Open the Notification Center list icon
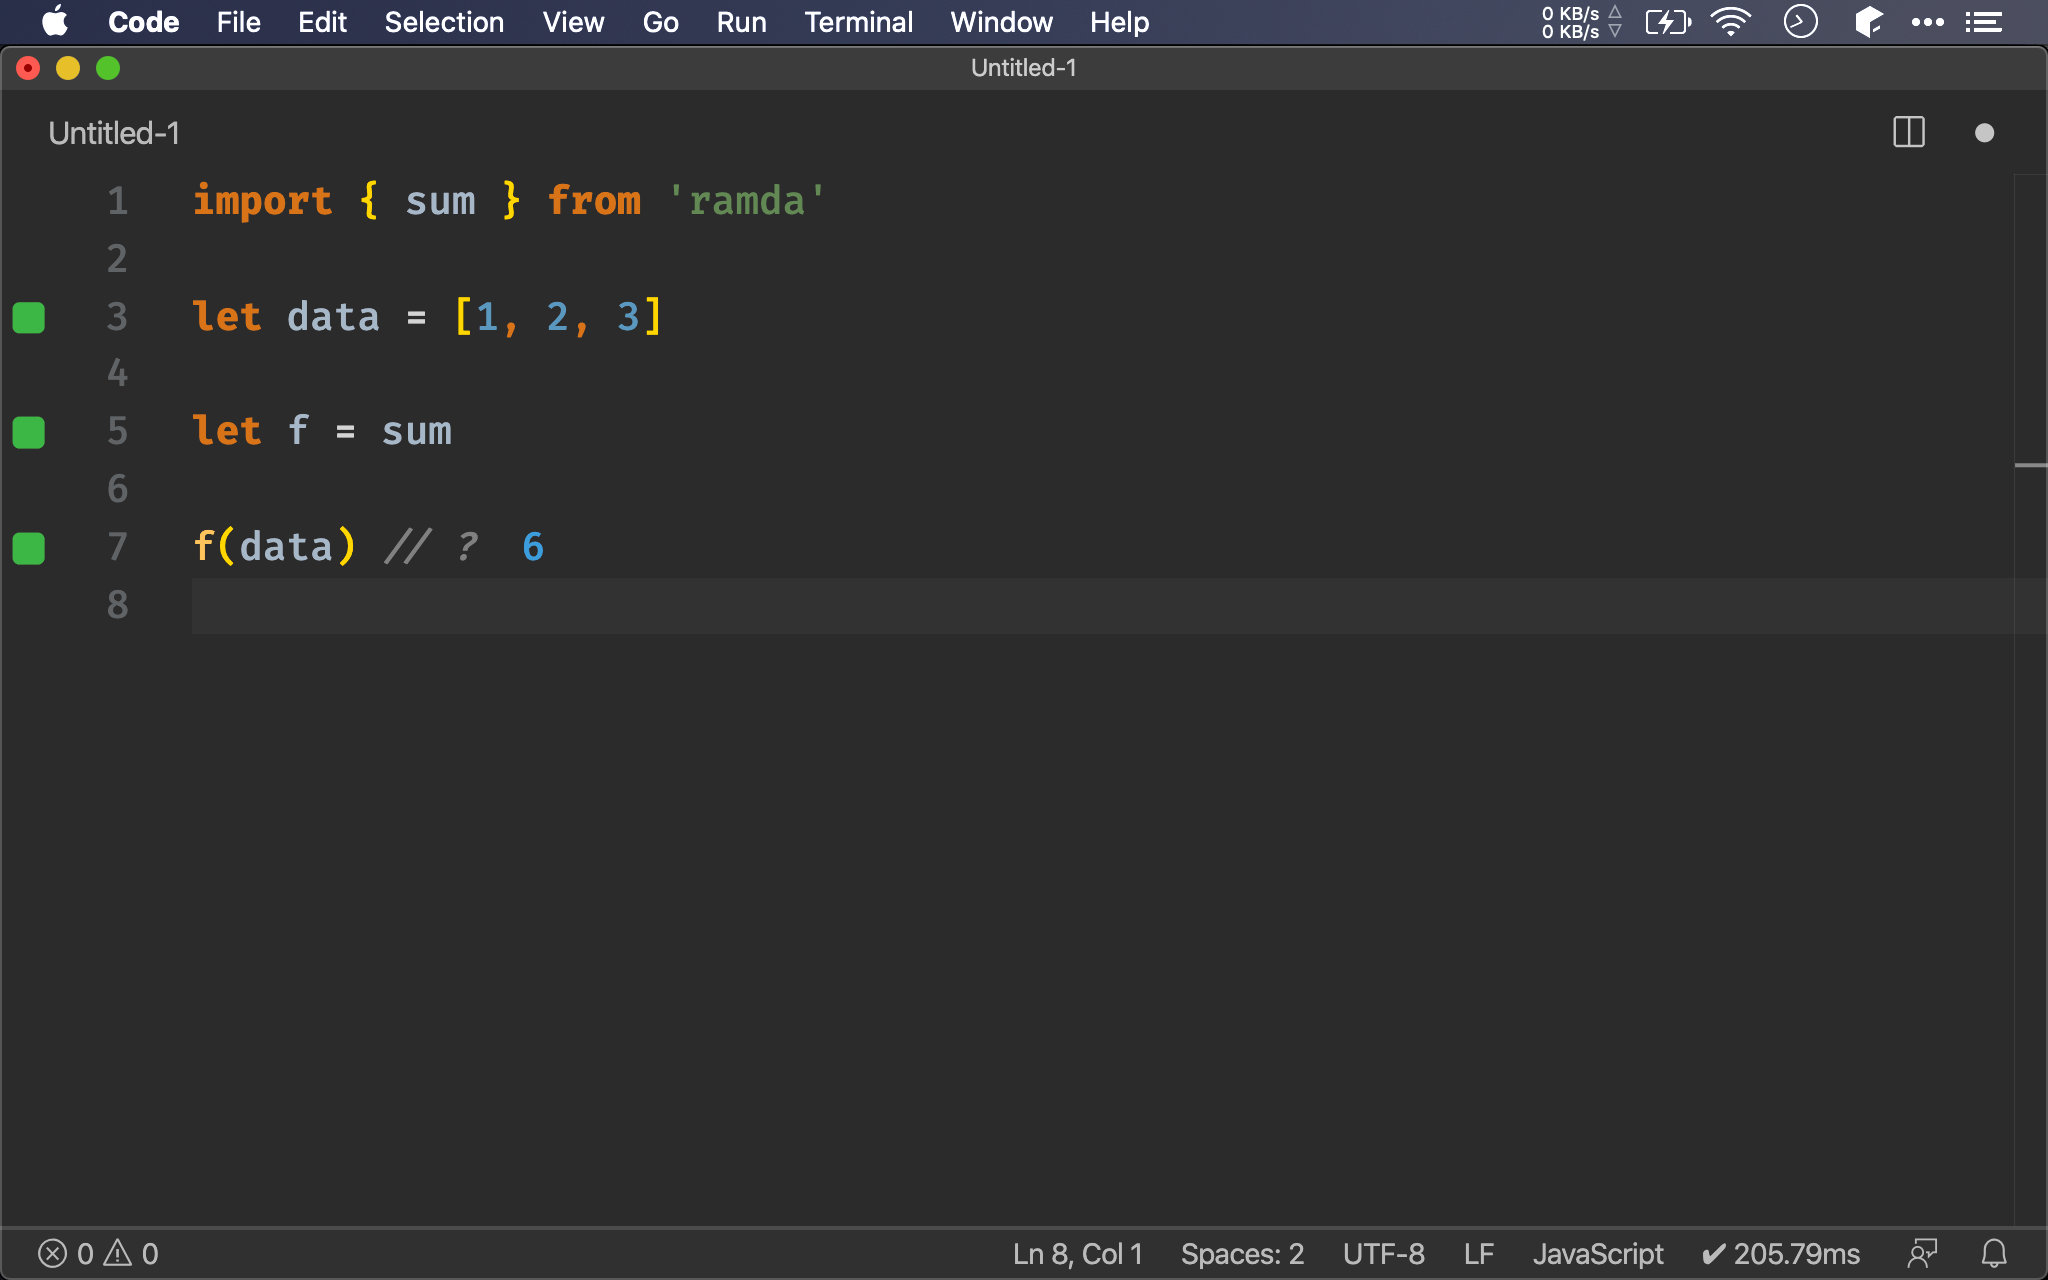Viewport: 2048px width, 1280px height. pyautogui.click(x=1984, y=22)
